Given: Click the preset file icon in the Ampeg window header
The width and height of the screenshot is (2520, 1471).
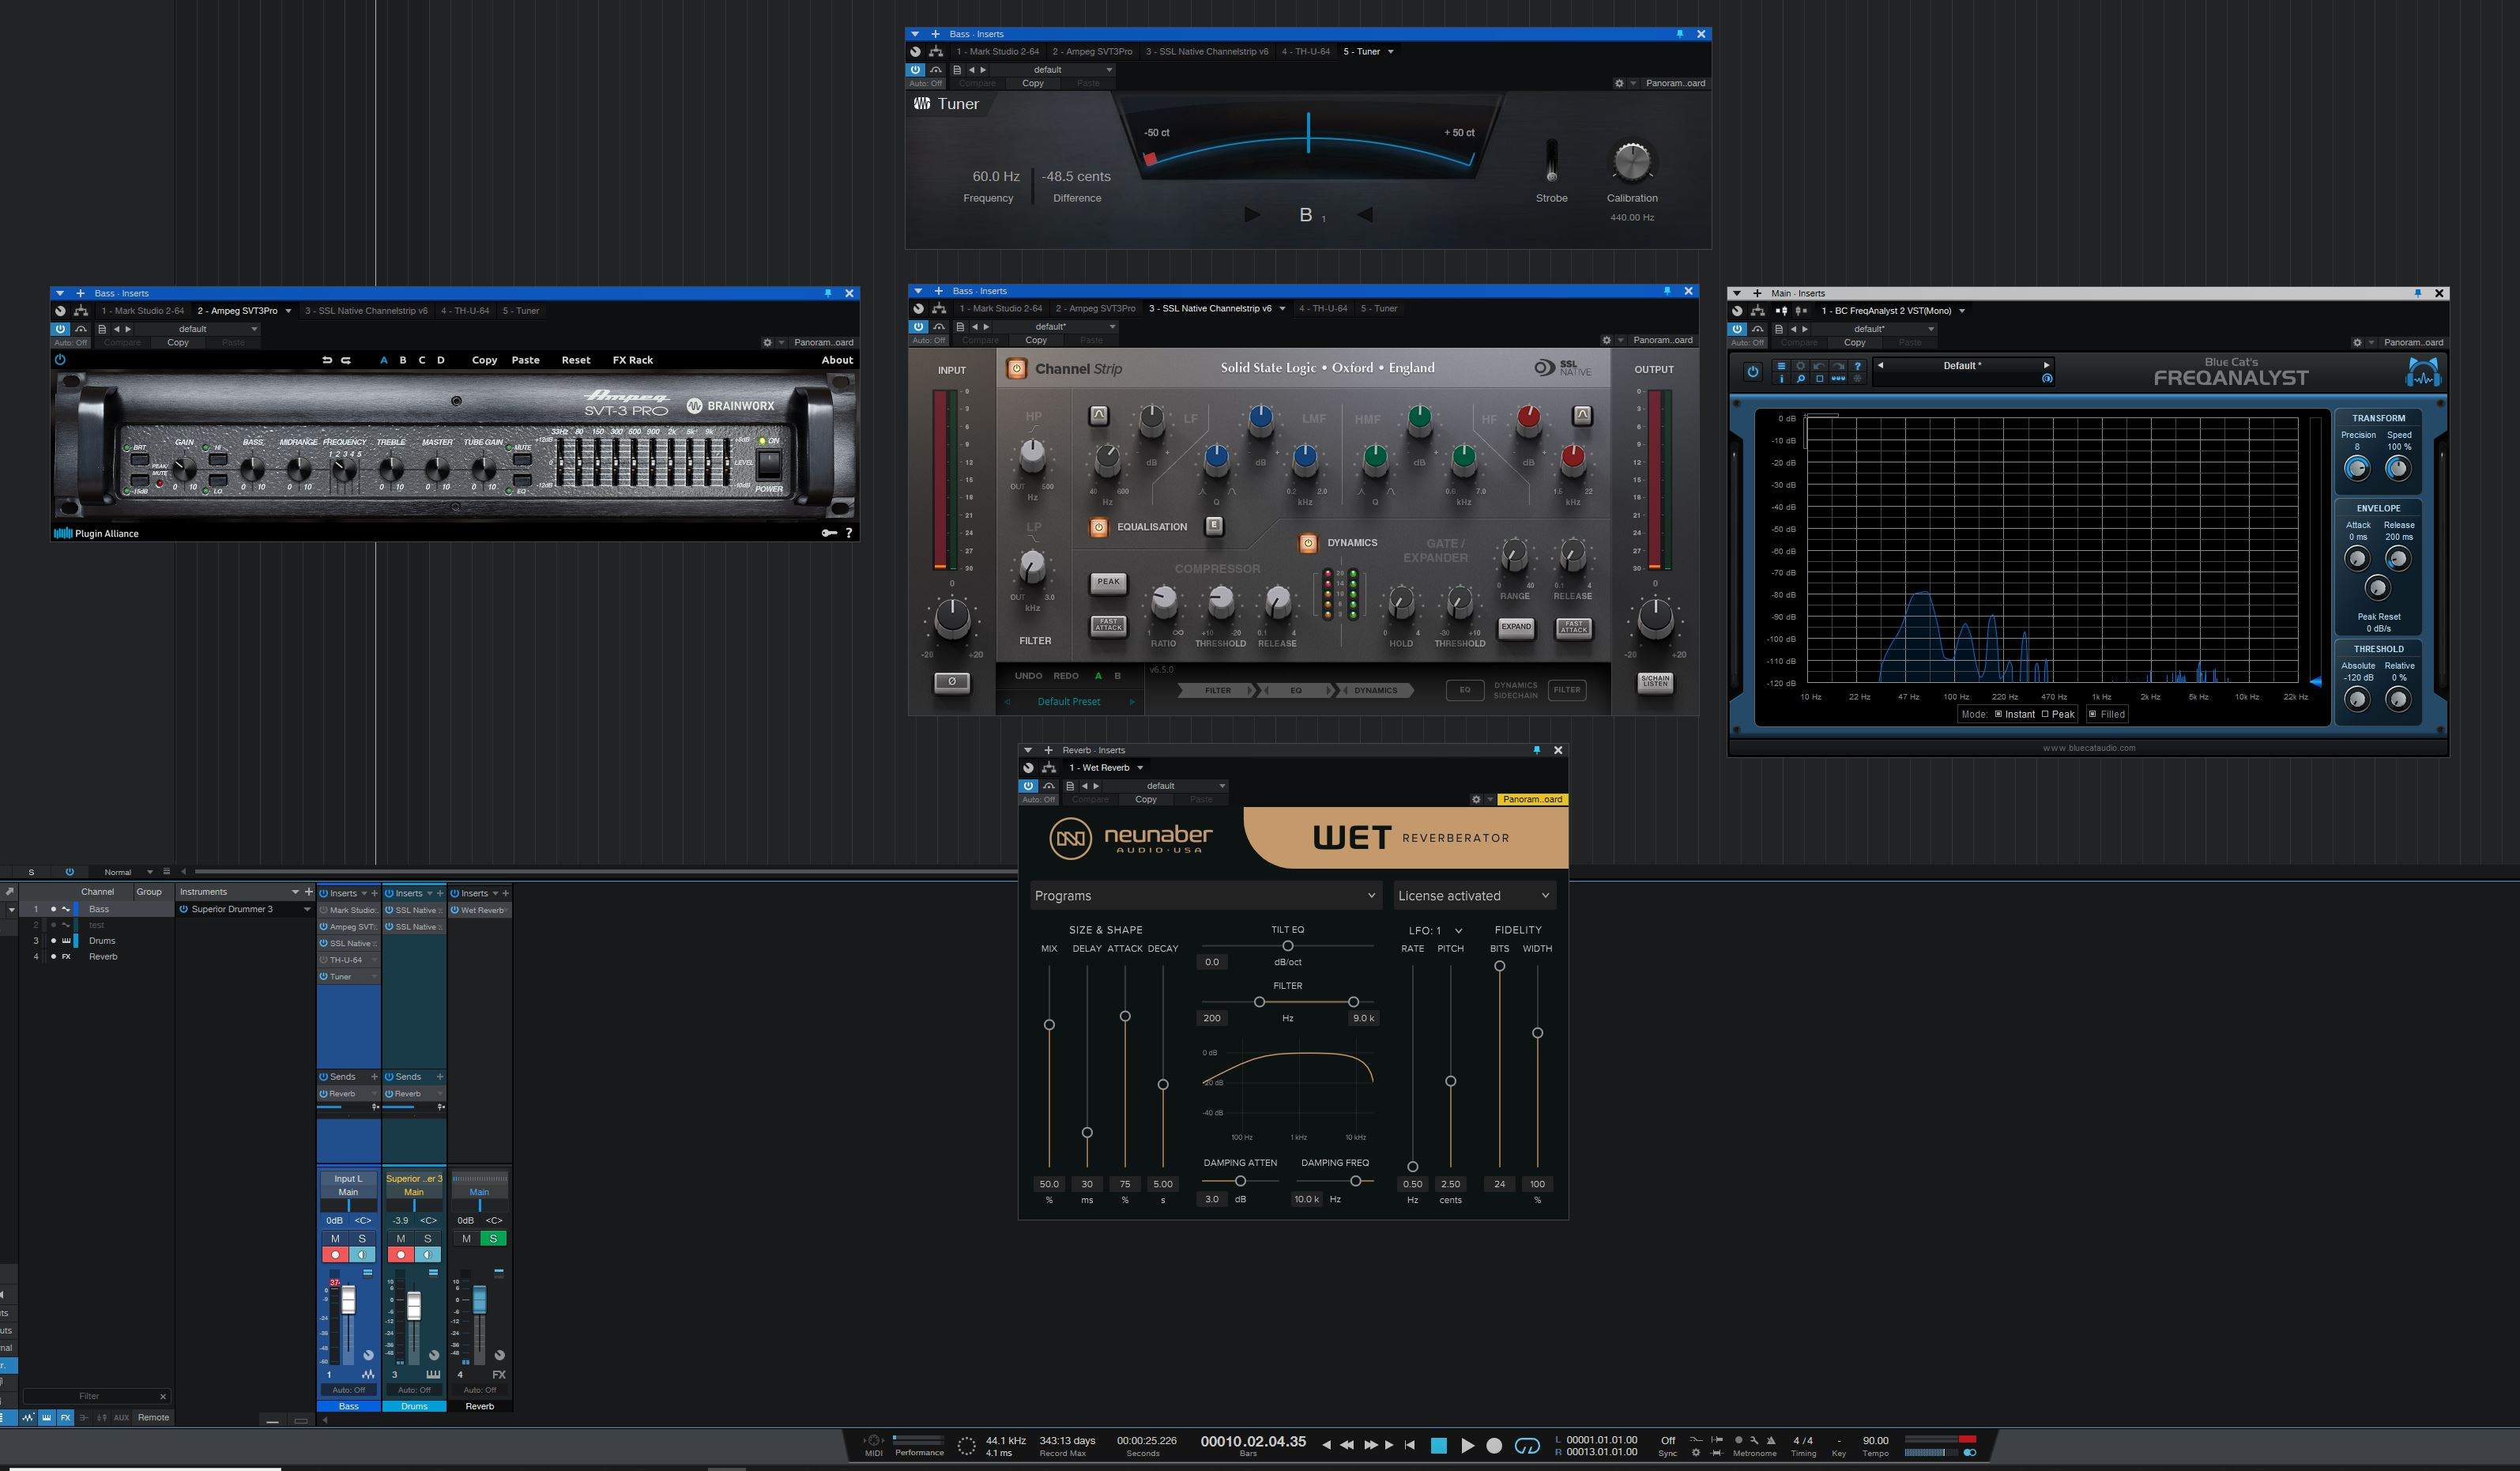Looking at the screenshot, I should pyautogui.click(x=102, y=329).
